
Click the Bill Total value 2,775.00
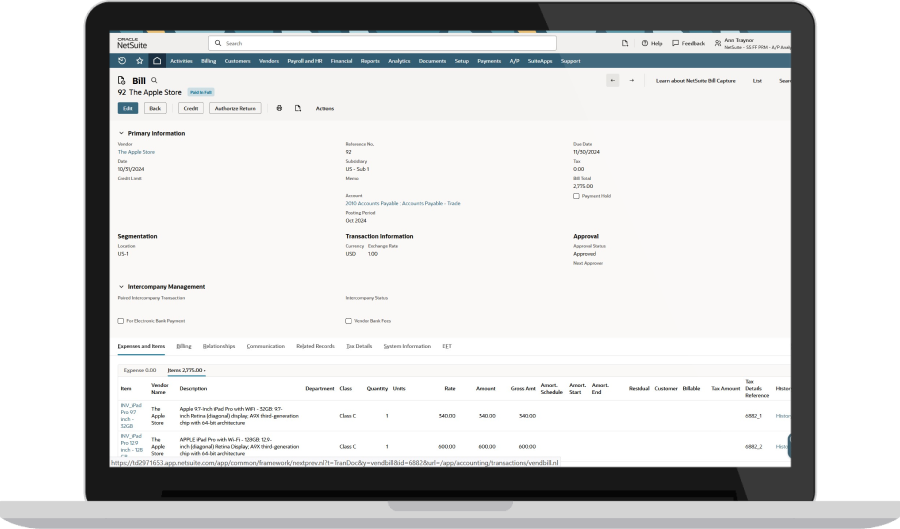click(583, 186)
